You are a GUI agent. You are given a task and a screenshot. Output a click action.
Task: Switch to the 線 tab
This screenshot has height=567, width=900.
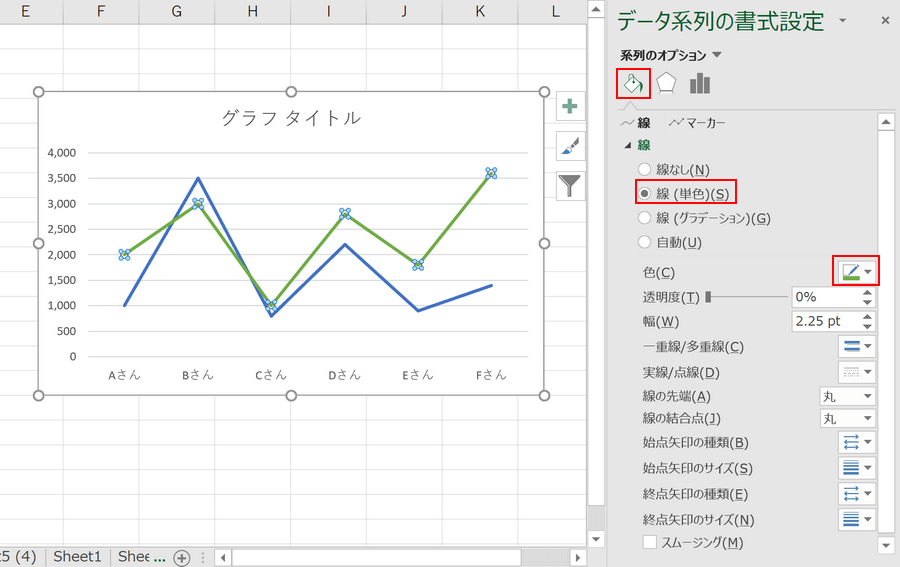pyautogui.click(x=637, y=123)
